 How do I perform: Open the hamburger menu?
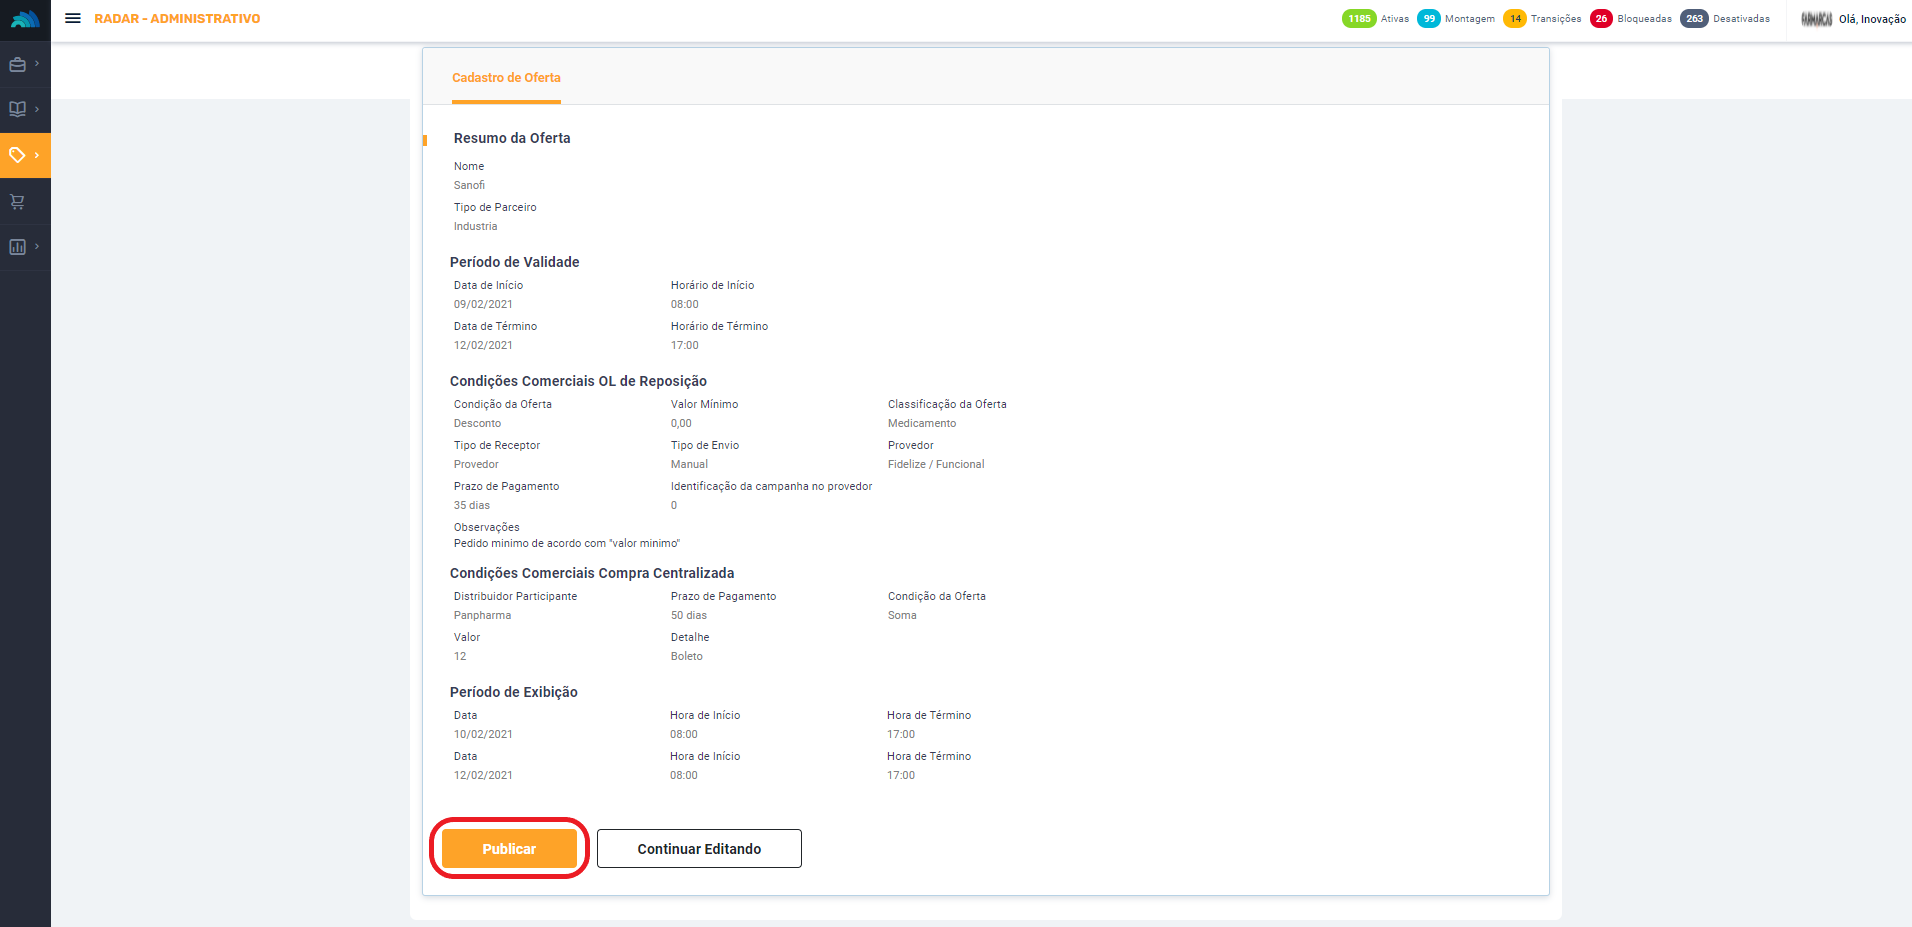click(73, 19)
